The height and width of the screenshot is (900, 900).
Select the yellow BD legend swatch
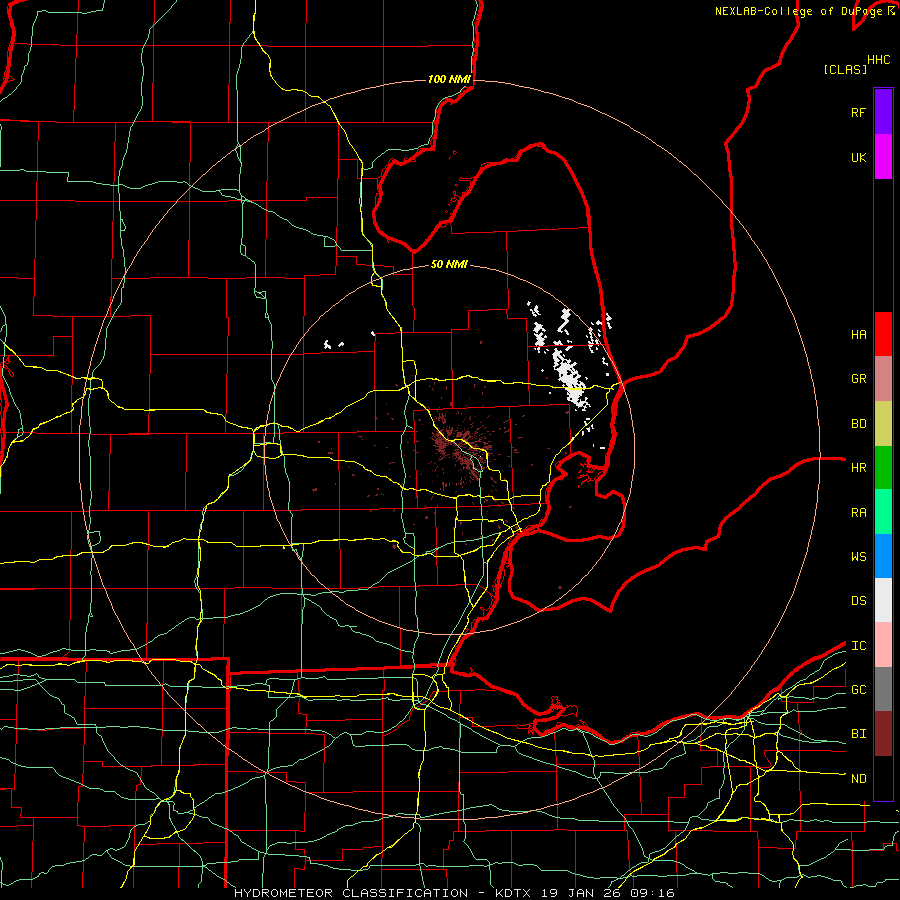point(883,424)
